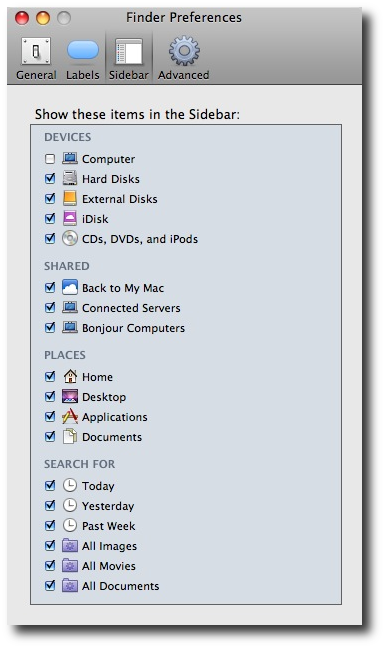385x648 pixels.
Task: Uncheck All Movies search item
Action: [x=50, y=565]
